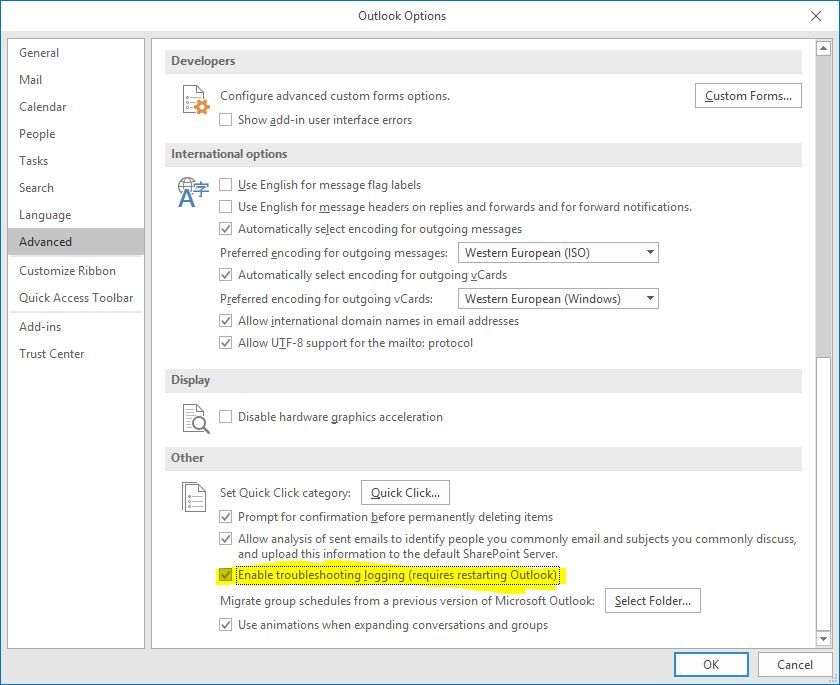Viewport: 840px width, 685px height.
Task: Open Quick Access Toolbar settings
Action: (76, 298)
